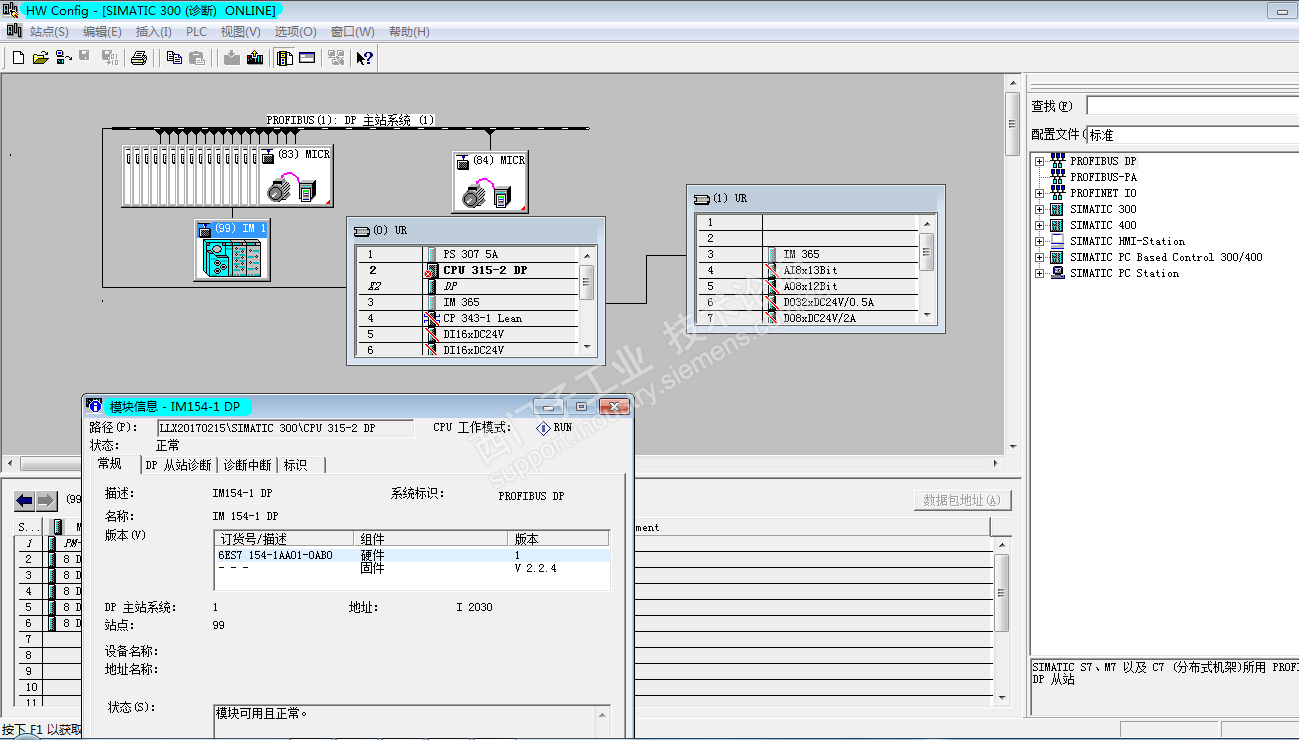This screenshot has height=740, width=1299.
Task: Open the 视图(V) menu
Action: click(x=241, y=32)
